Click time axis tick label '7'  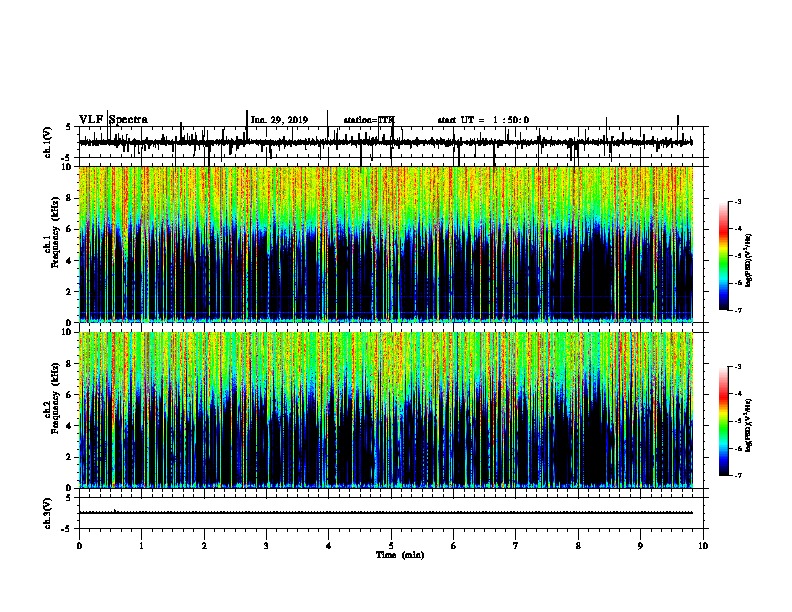click(516, 546)
